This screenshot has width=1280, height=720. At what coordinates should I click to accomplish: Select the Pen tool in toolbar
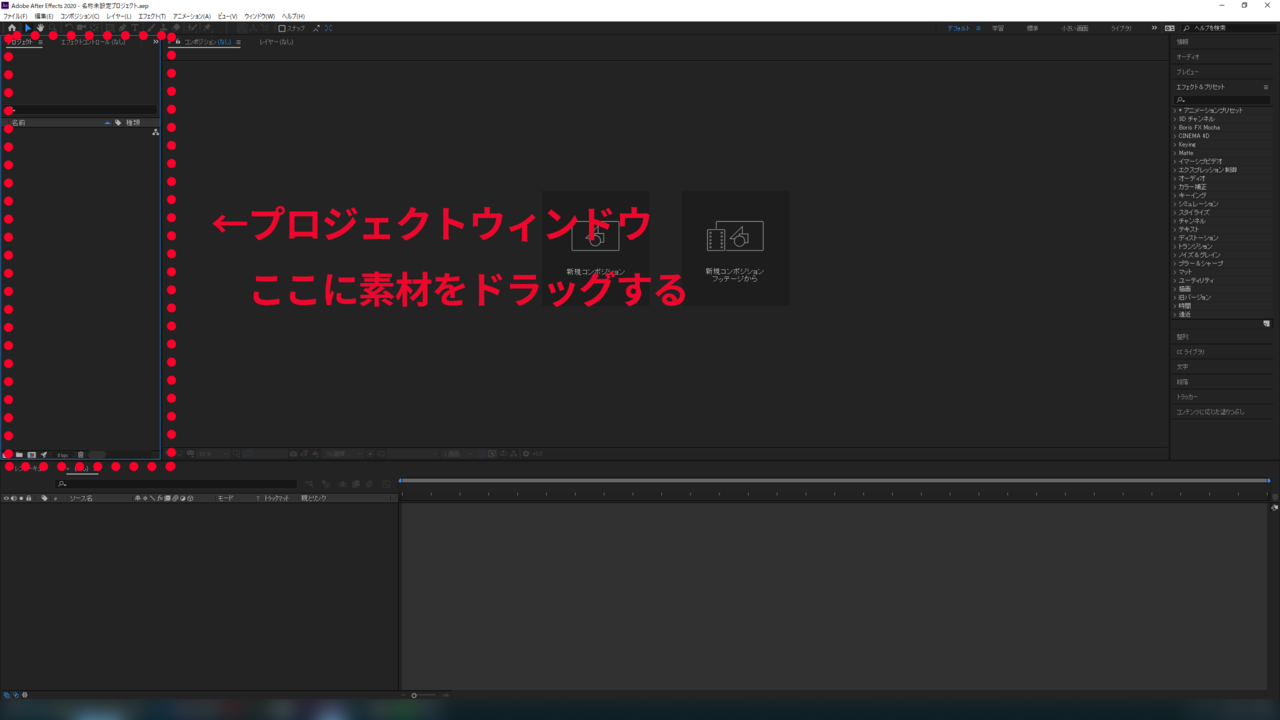(122, 28)
